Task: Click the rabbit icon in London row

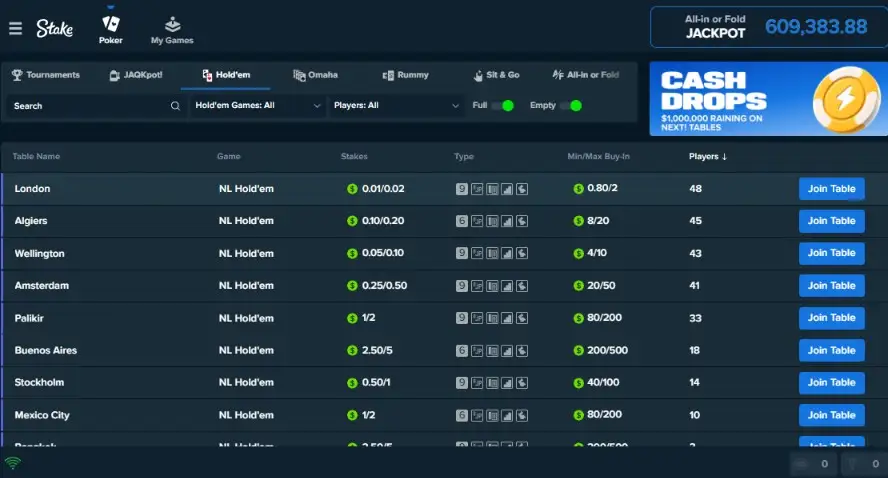Action: [522, 189]
